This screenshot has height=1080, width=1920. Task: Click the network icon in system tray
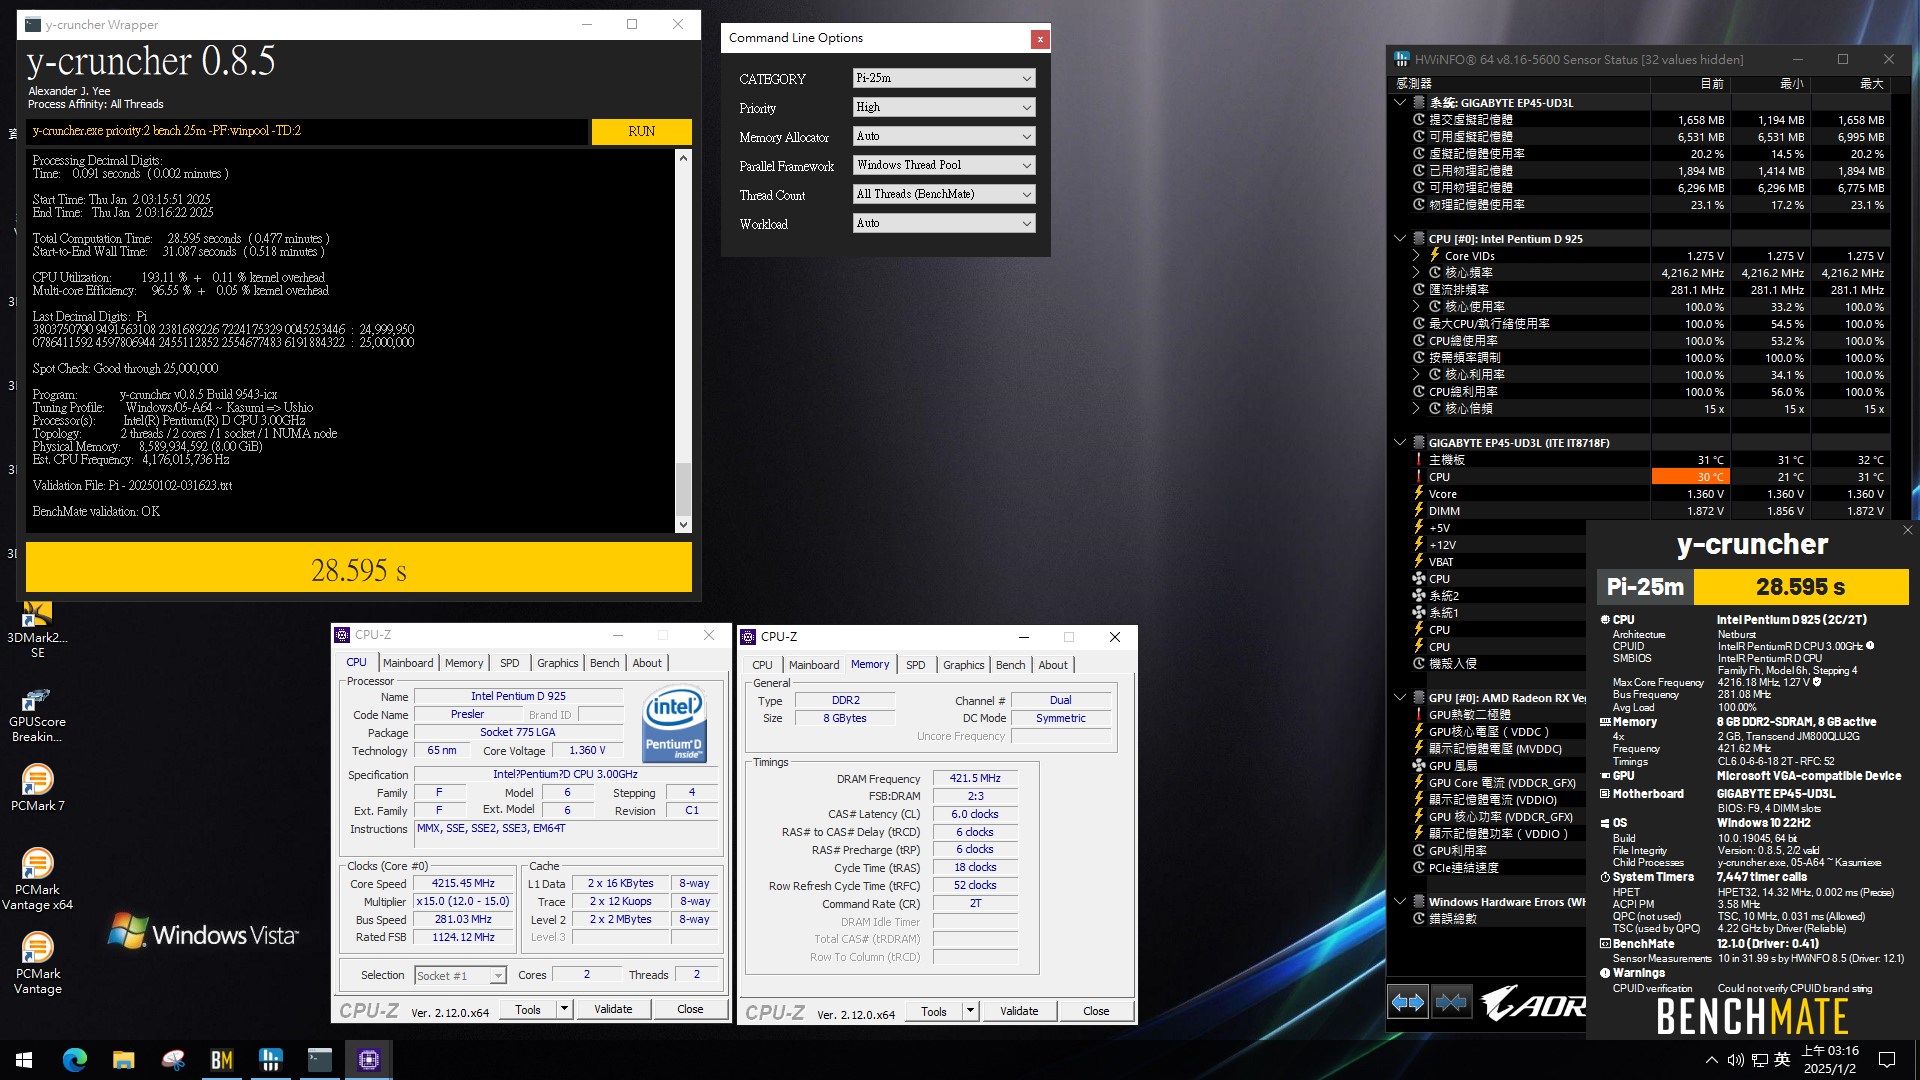[1759, 1060]
